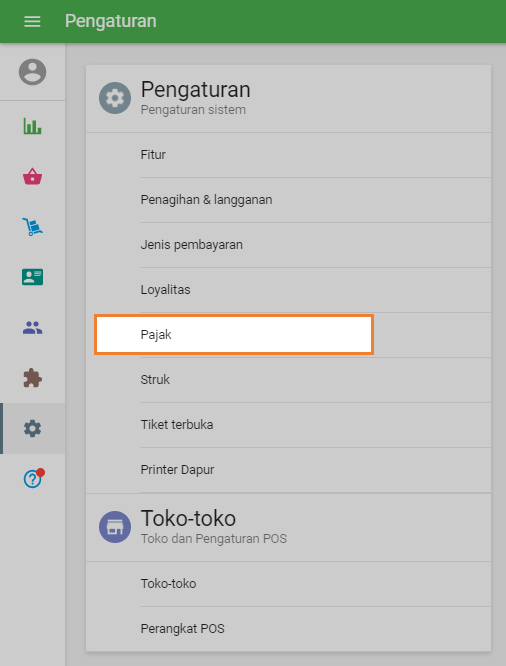Go to Perangkat POS settings

pos(288,629)
